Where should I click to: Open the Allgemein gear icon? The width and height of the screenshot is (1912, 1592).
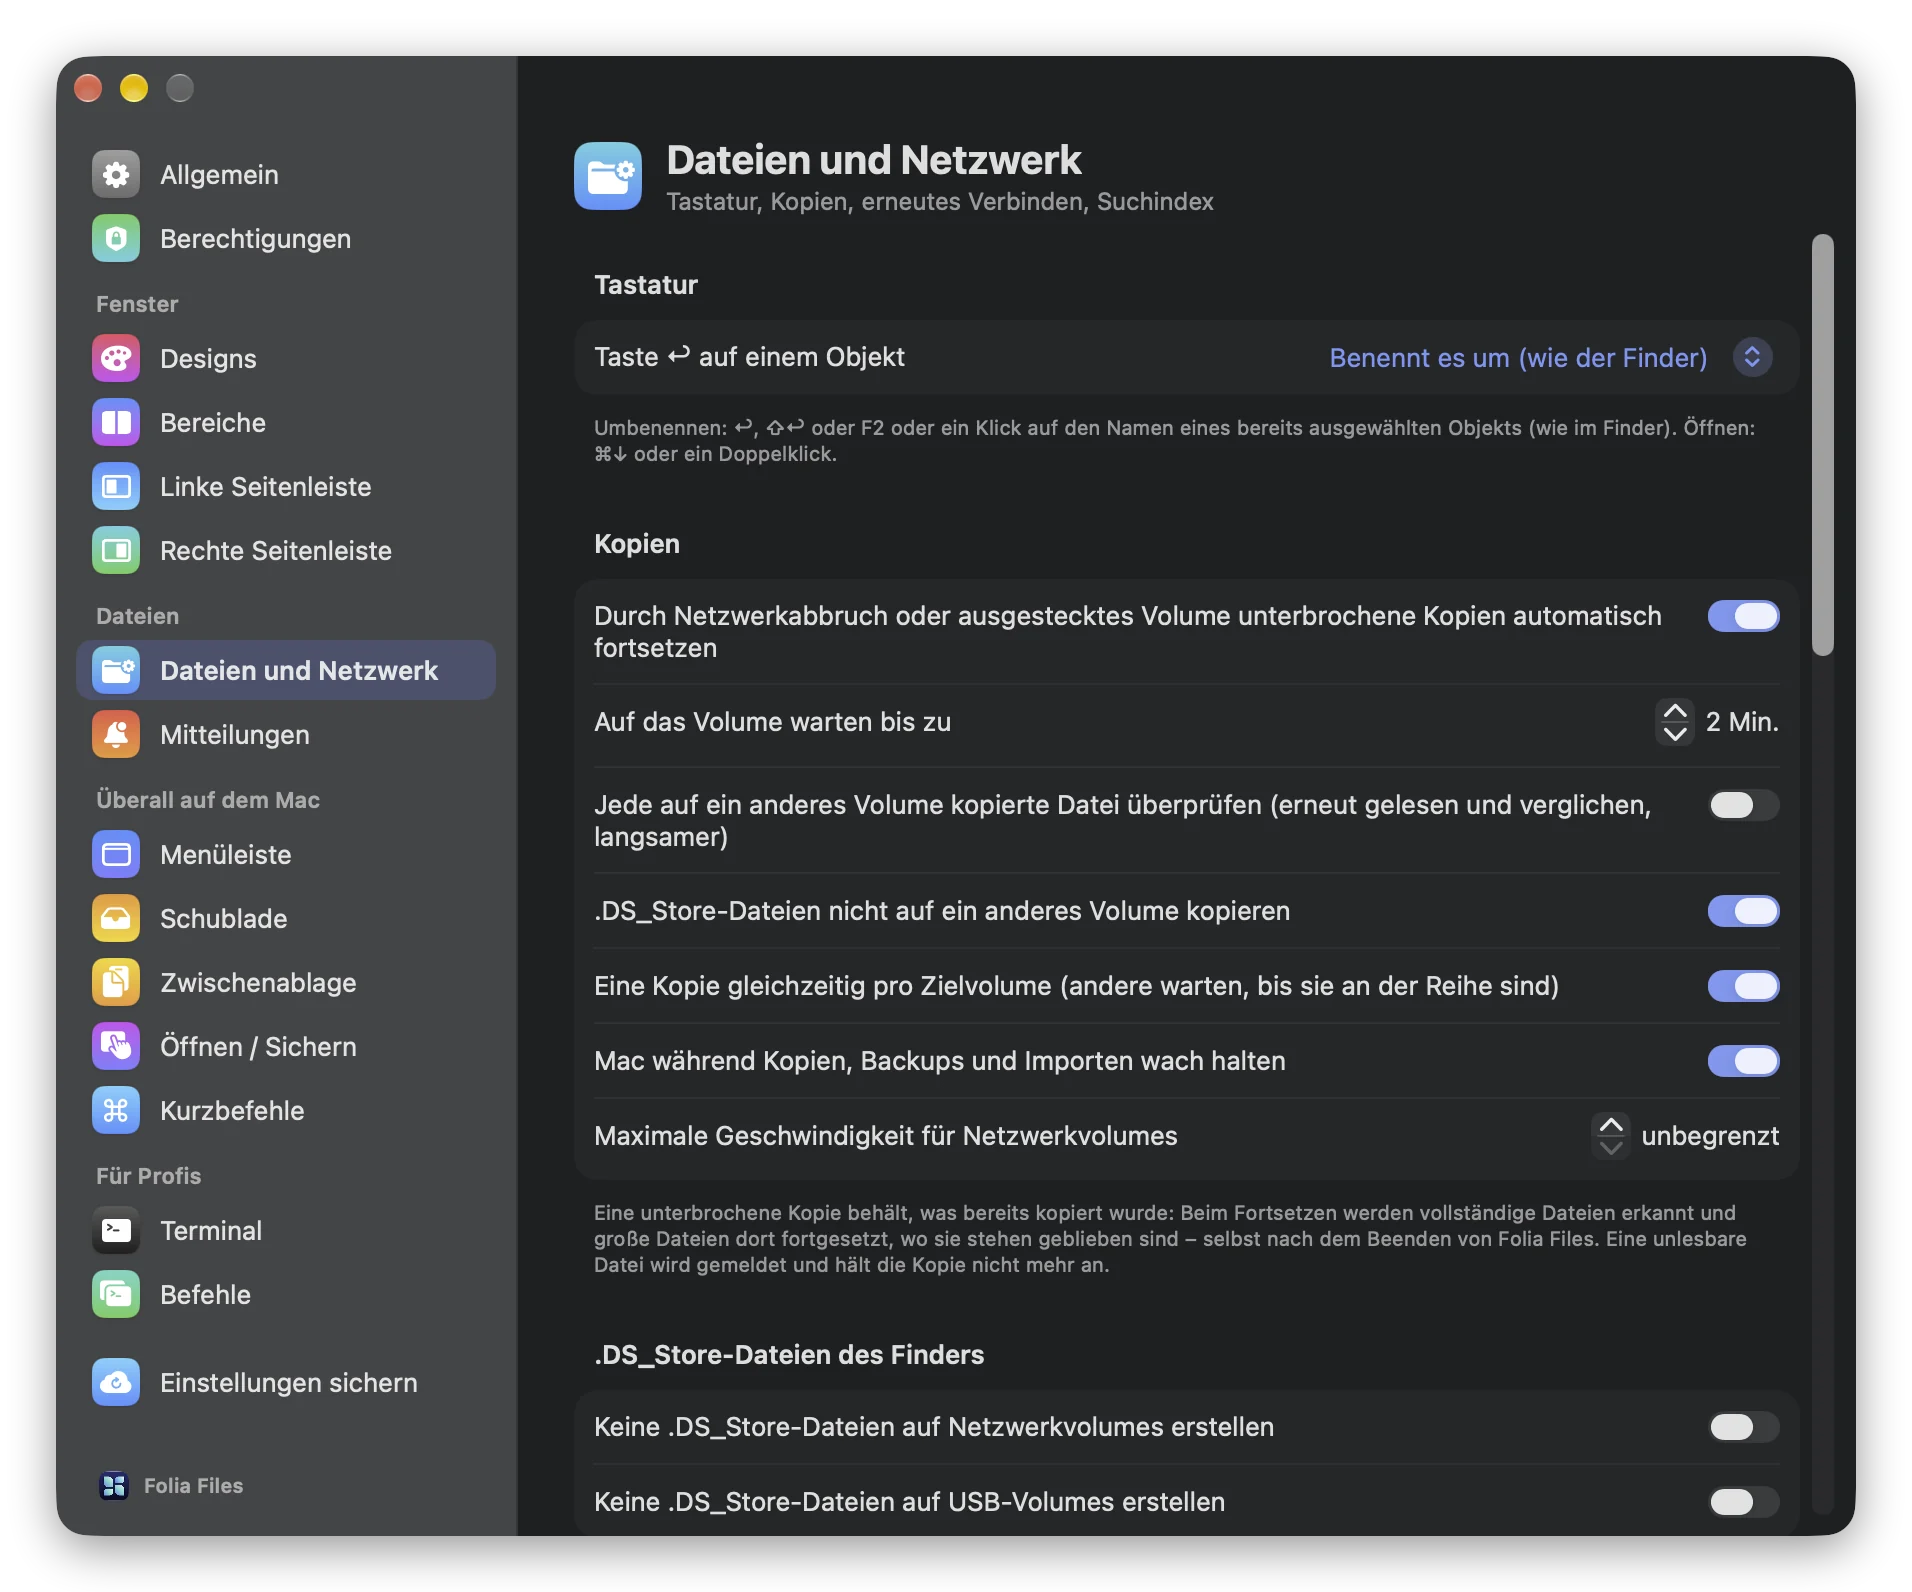tap(116, 175)
